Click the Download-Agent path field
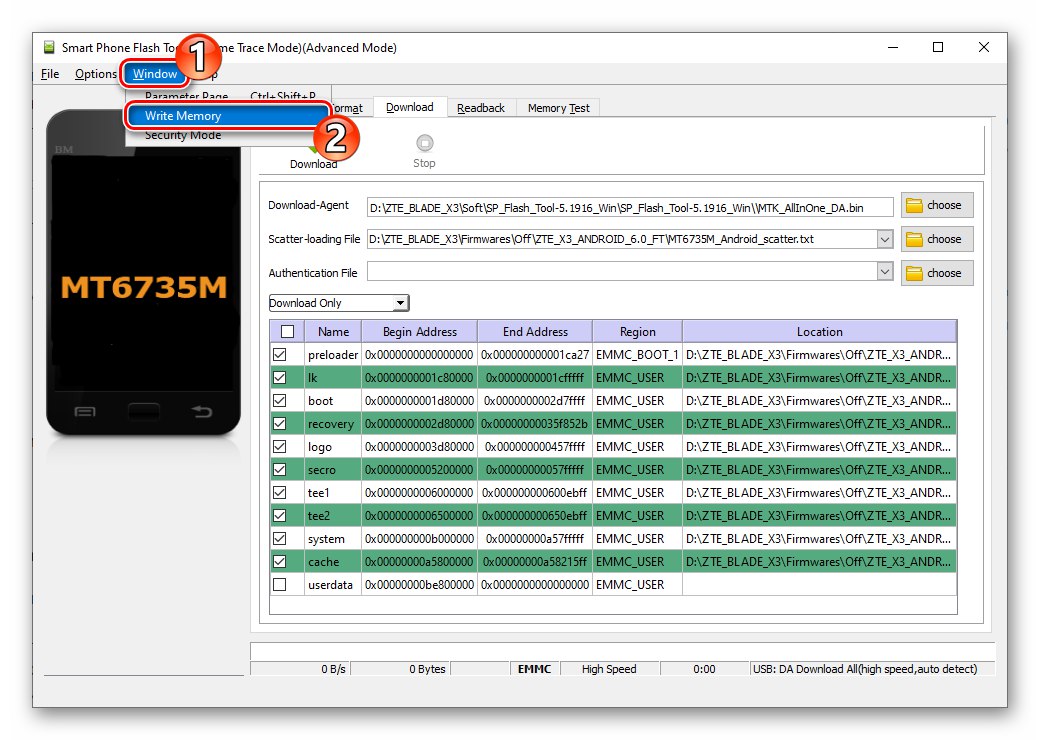1040x740 pixels. 630,208
